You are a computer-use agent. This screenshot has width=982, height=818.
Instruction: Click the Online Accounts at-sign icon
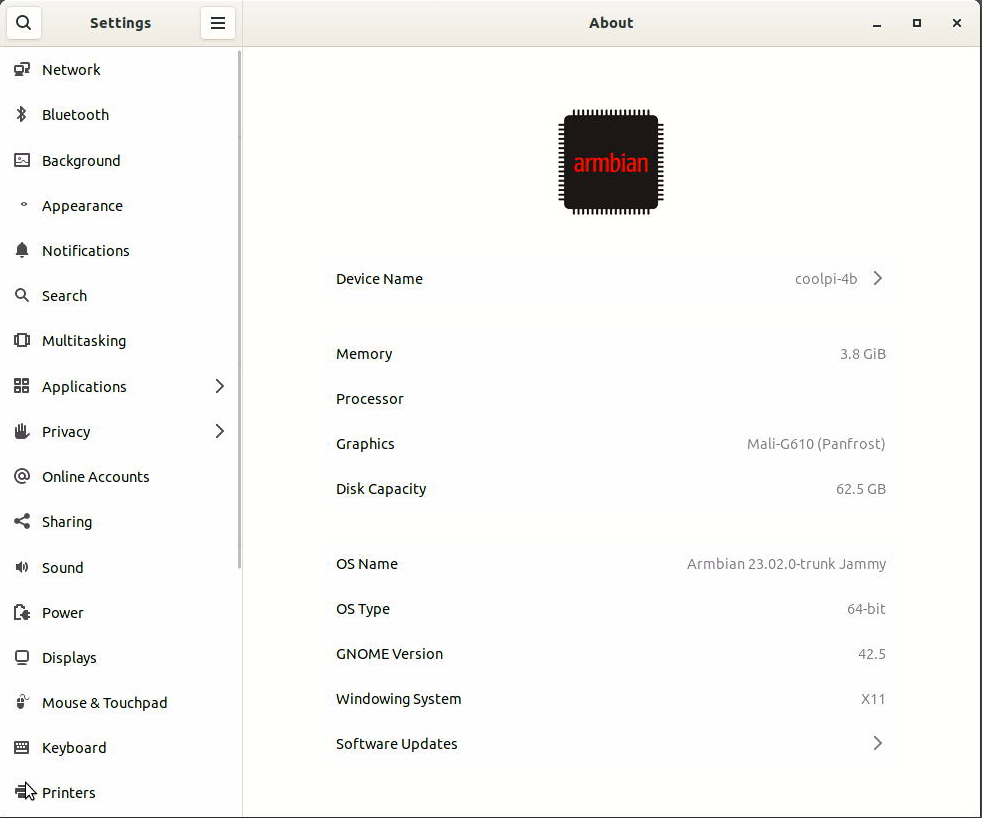[22, 476]
